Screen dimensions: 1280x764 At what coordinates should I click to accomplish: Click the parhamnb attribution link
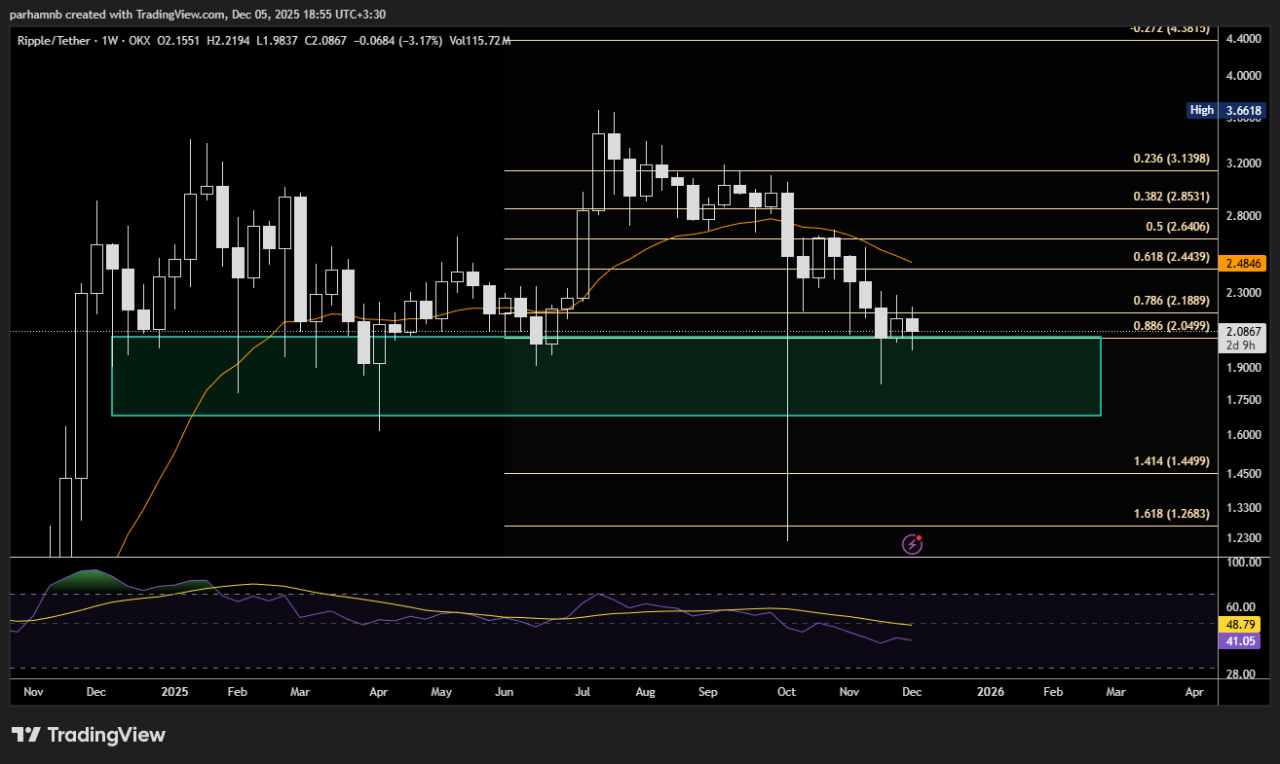35,14
